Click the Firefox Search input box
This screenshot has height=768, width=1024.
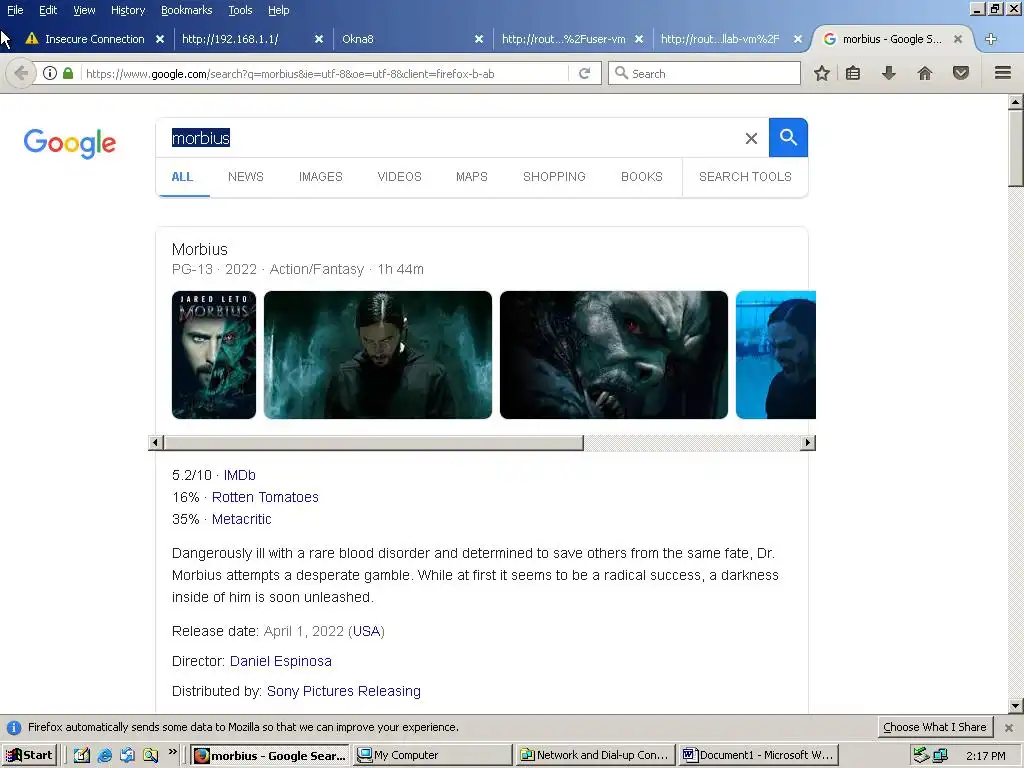704,73
